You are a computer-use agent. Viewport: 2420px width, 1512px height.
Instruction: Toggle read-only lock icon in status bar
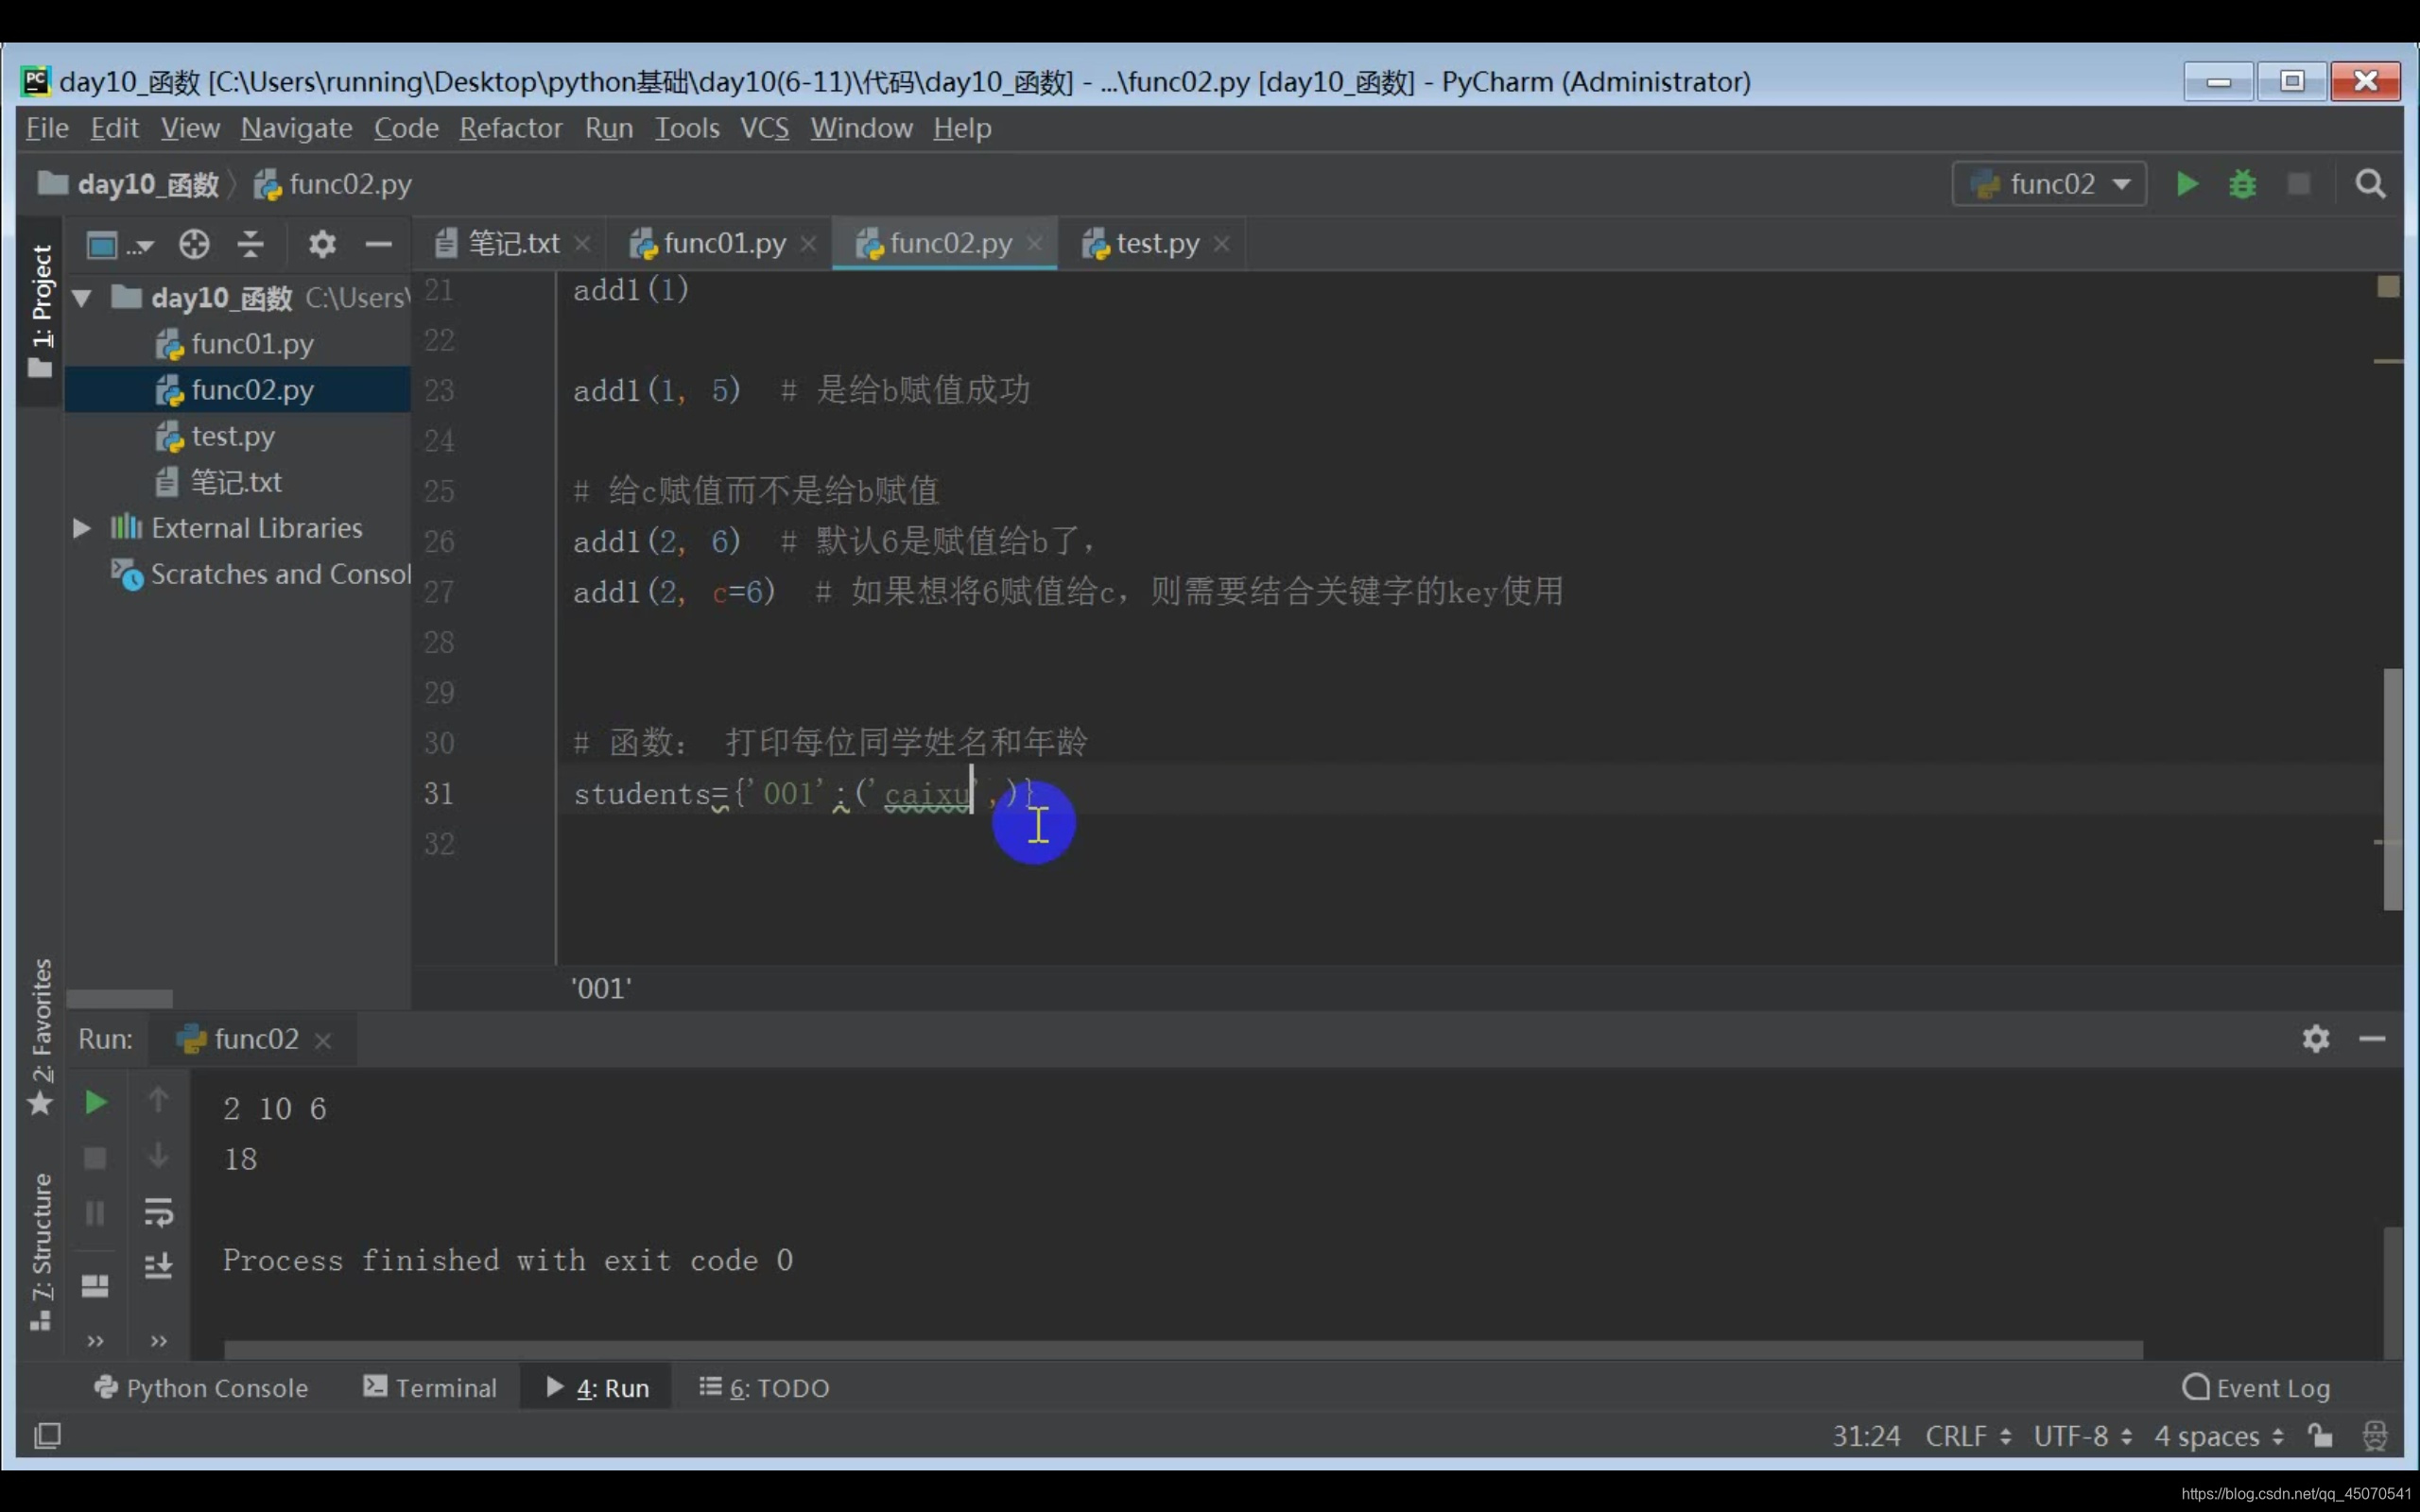coord(2320,1436)
